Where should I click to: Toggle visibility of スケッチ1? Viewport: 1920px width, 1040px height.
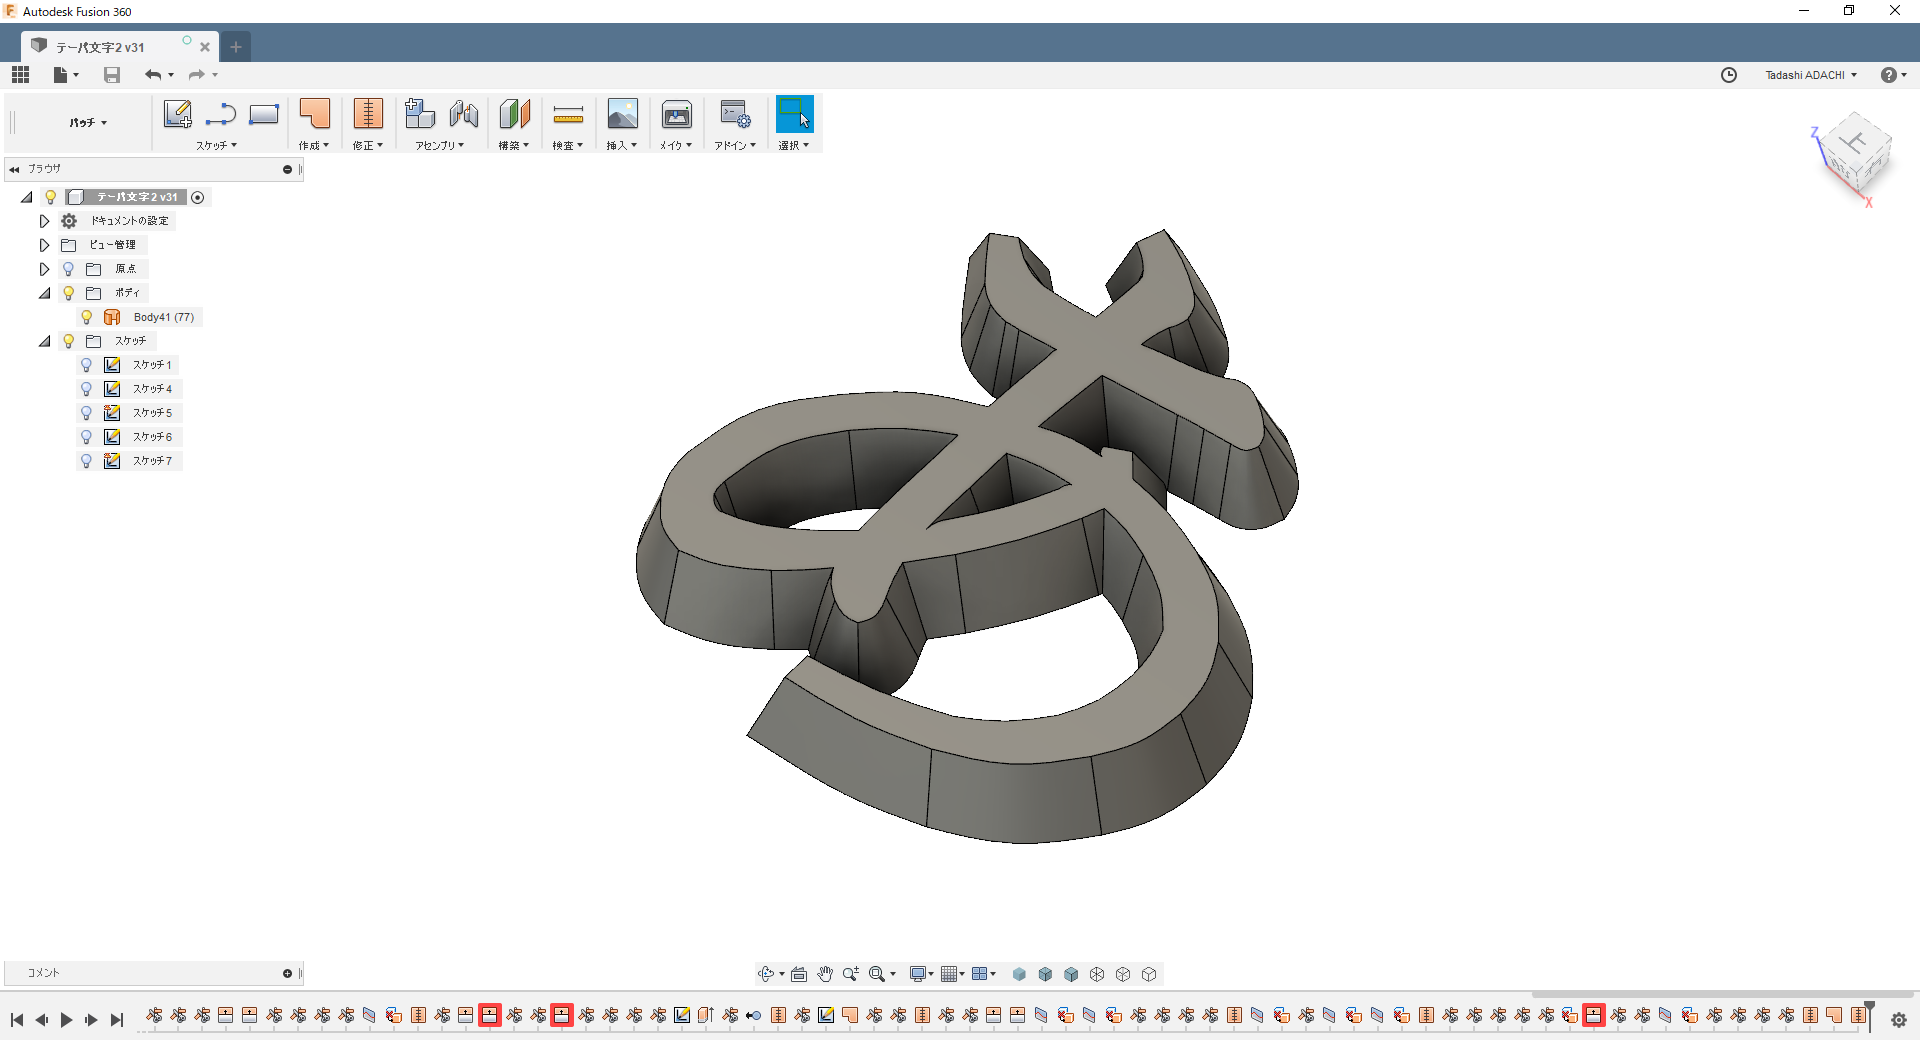tap(87, 365)
